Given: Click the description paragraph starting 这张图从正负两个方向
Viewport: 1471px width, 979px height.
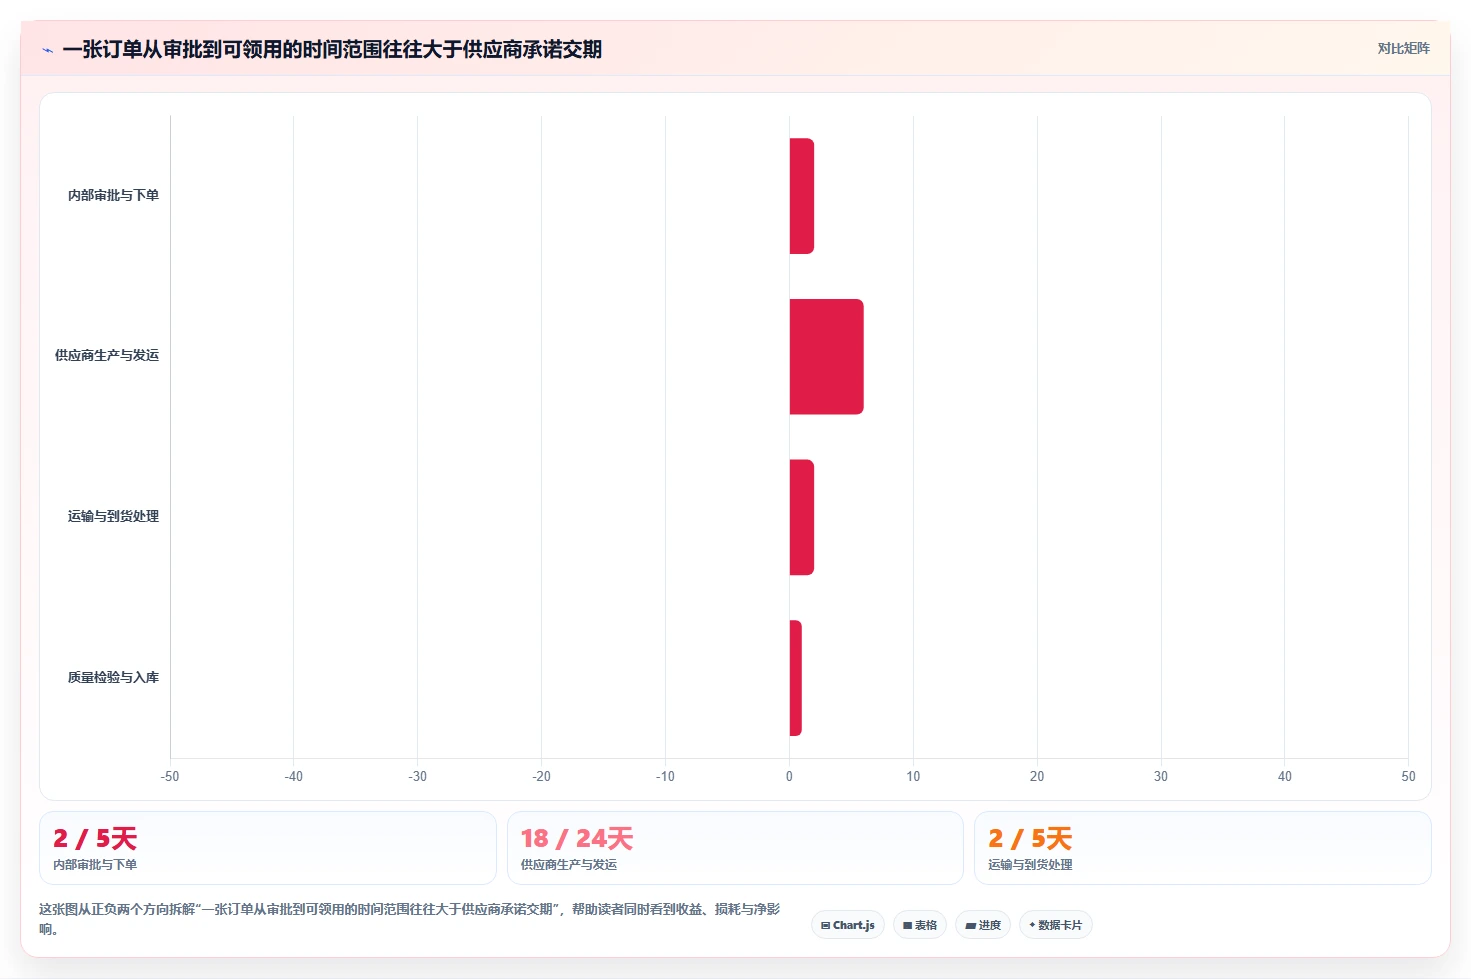Looking at the screenshot, I should [x=410, y=919].
